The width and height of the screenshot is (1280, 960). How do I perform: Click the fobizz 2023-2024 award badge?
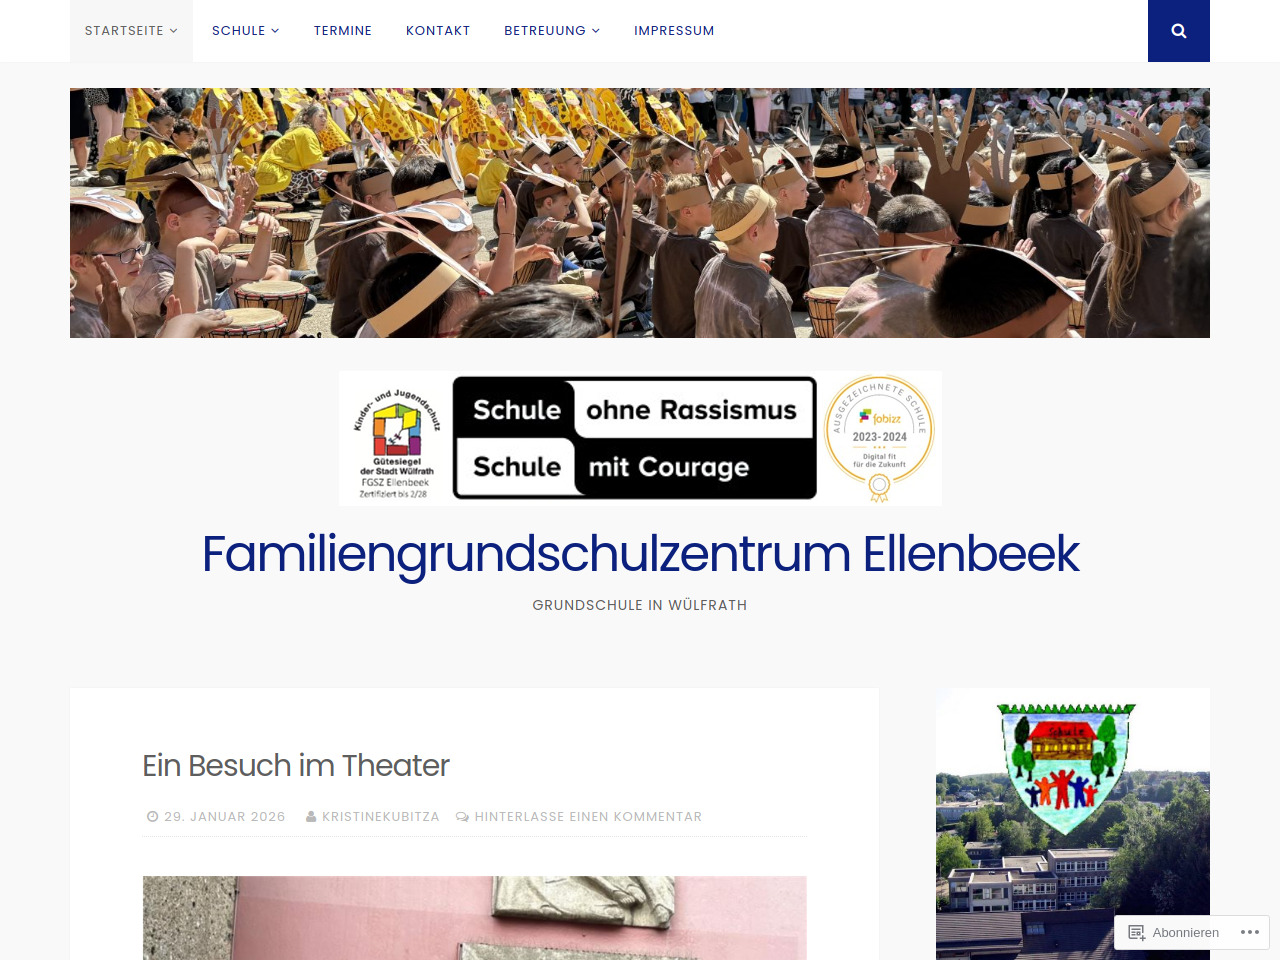[879, 439]
